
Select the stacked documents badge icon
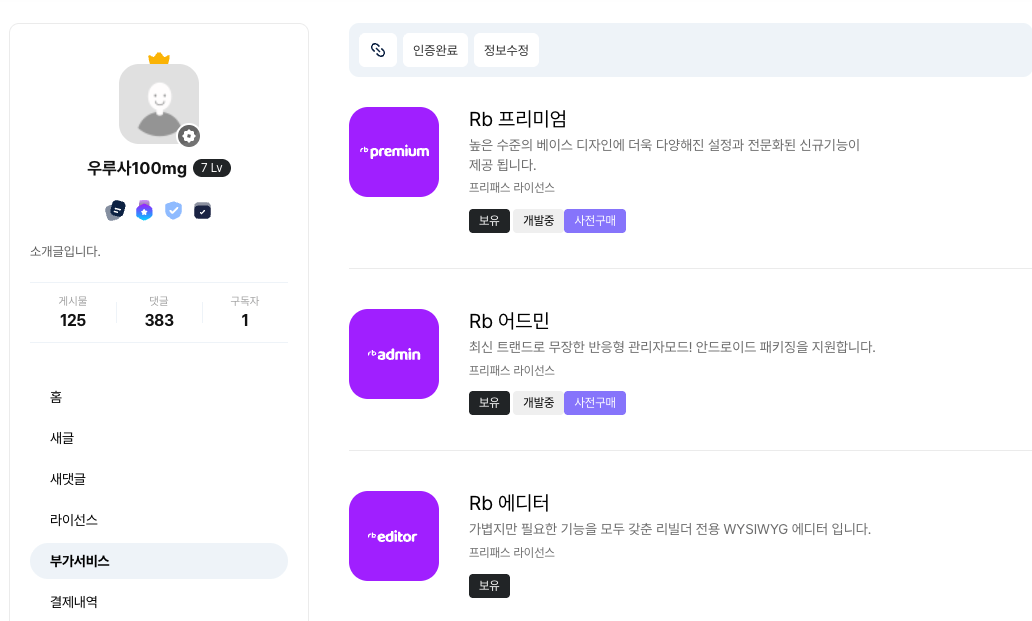click(115, 211)
